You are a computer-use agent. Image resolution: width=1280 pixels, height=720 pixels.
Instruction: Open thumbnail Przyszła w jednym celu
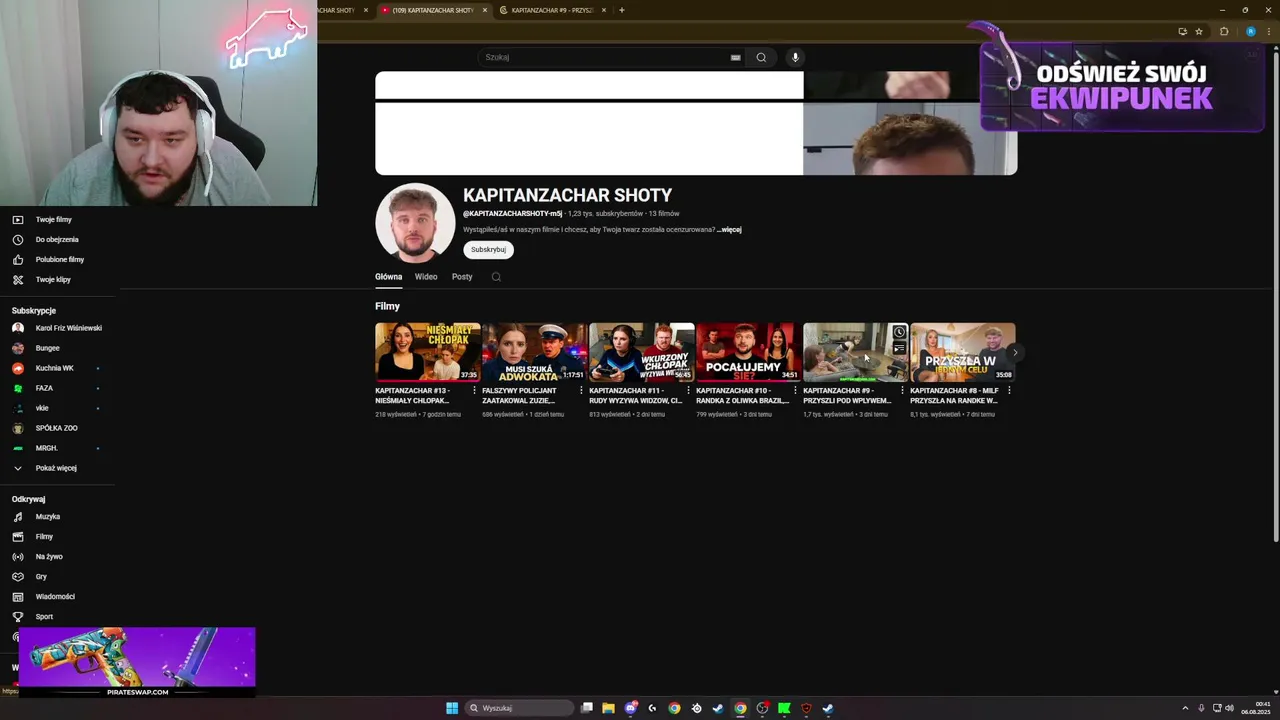coord(963,352)
